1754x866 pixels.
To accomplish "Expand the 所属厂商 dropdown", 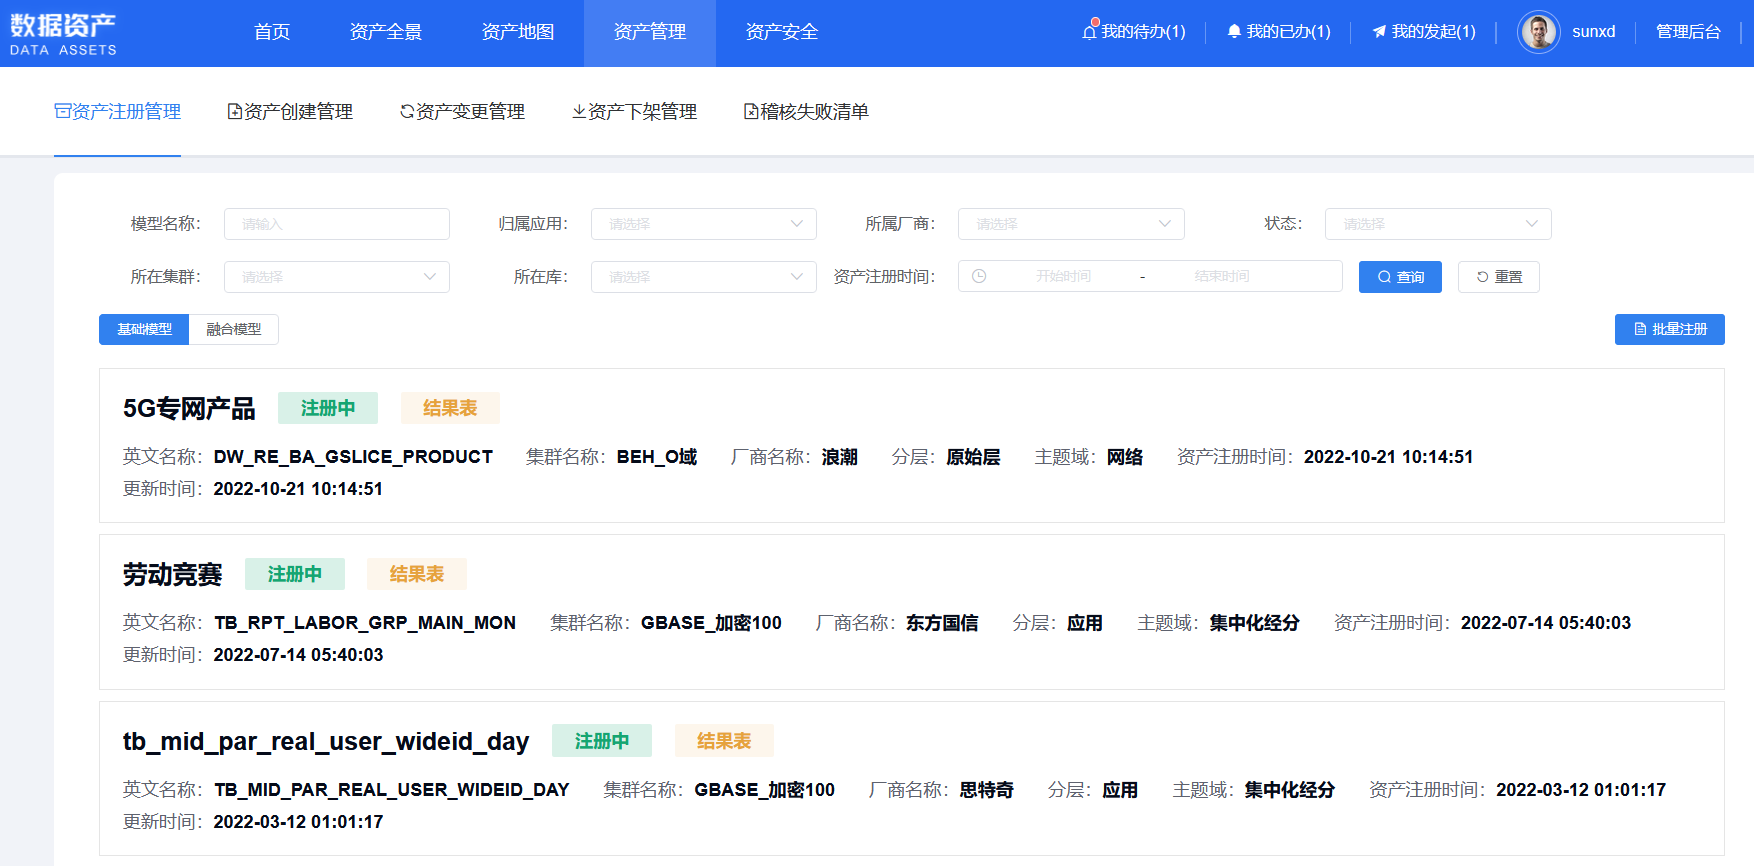I will click(1071, 224).
